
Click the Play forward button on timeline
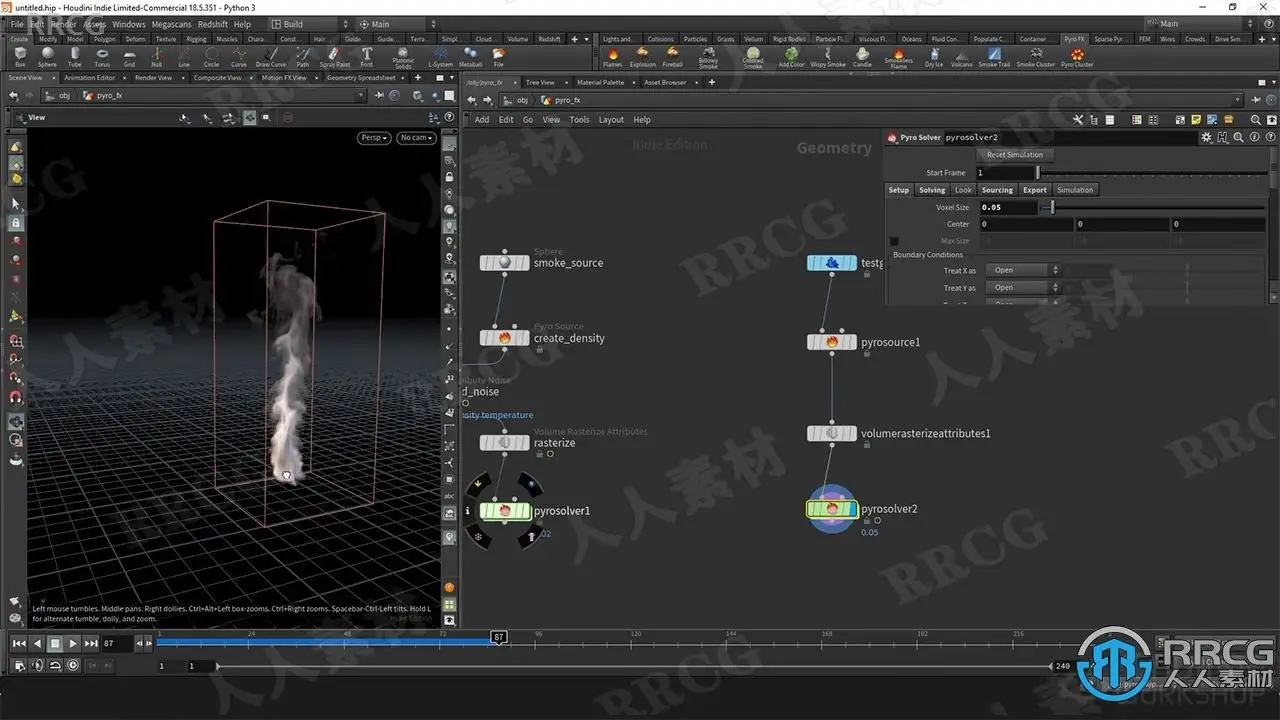(x=73, y=644)
